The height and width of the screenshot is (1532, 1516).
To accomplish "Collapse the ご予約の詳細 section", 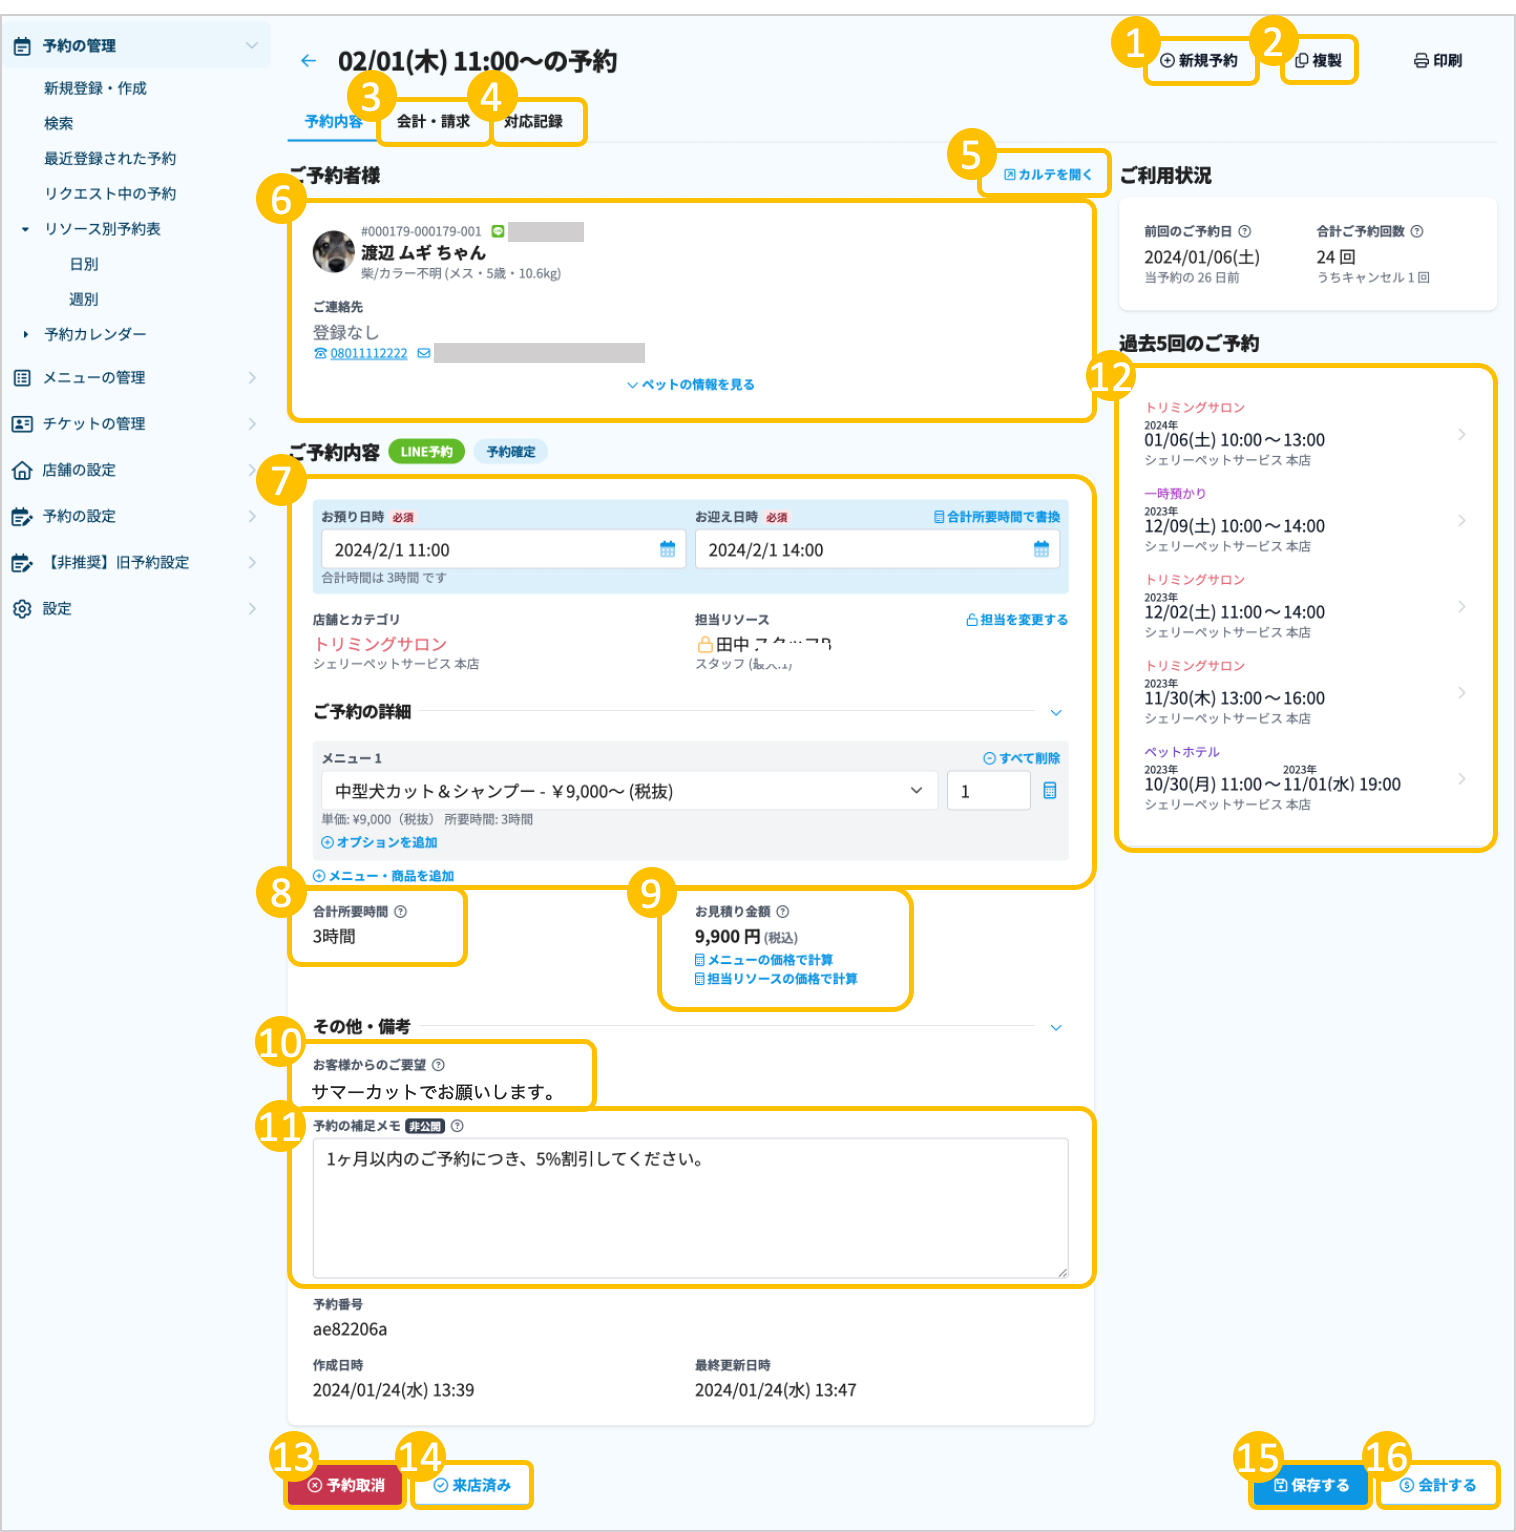I will coord(1056,713).
